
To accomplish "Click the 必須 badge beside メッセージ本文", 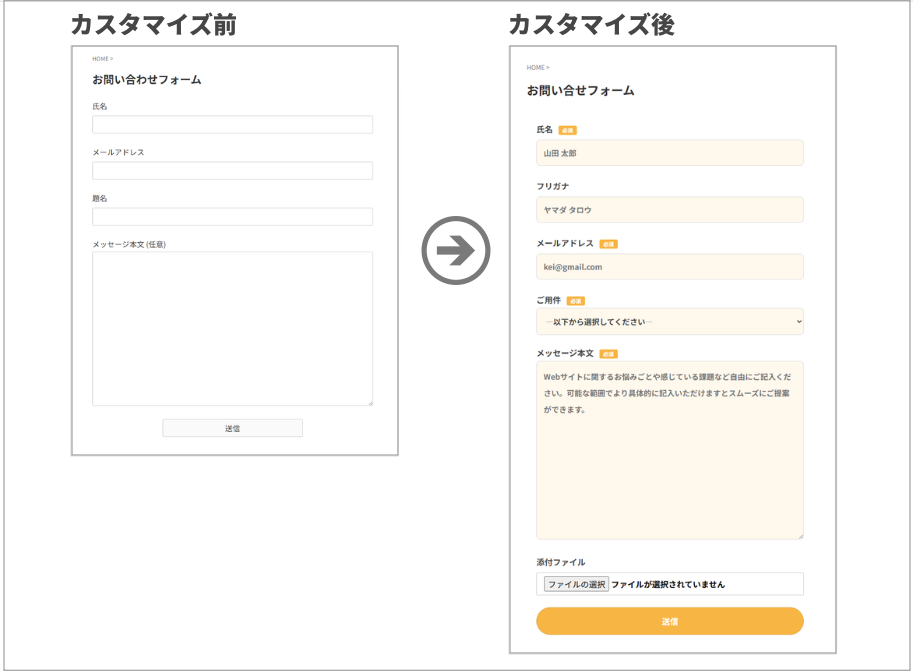I will (608, 354).
